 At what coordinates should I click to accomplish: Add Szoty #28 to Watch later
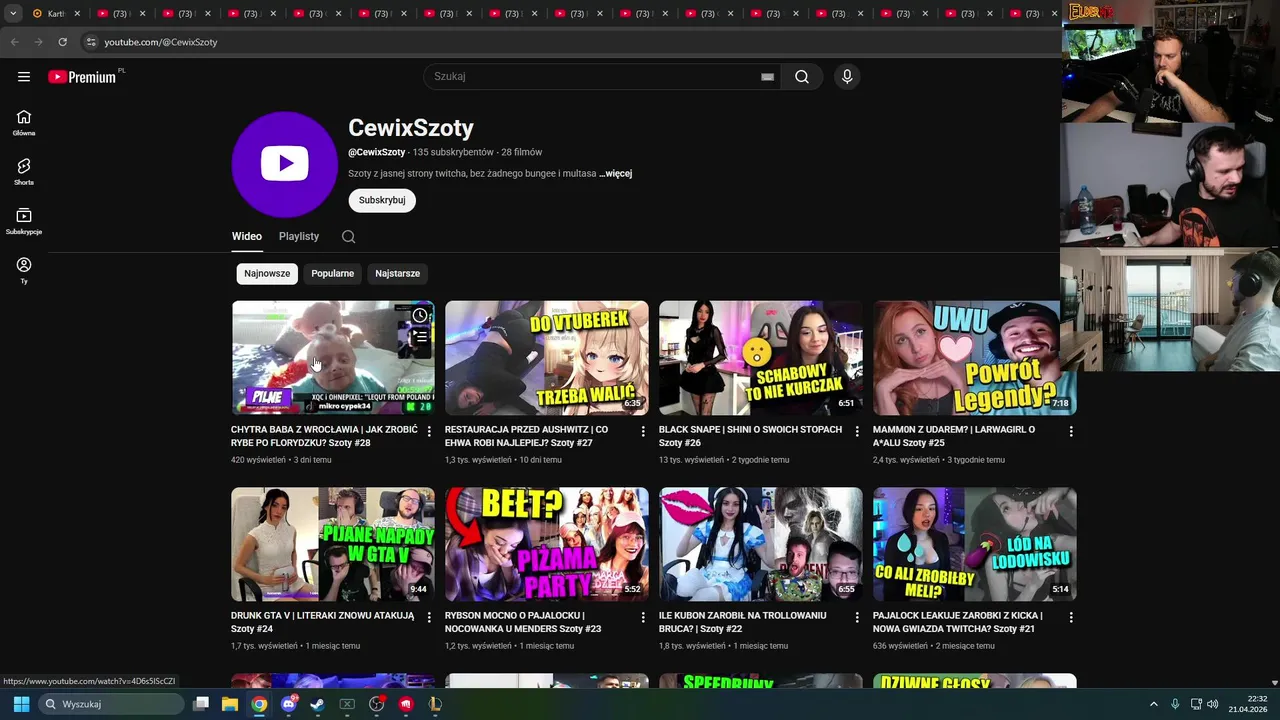pos(420,316)
